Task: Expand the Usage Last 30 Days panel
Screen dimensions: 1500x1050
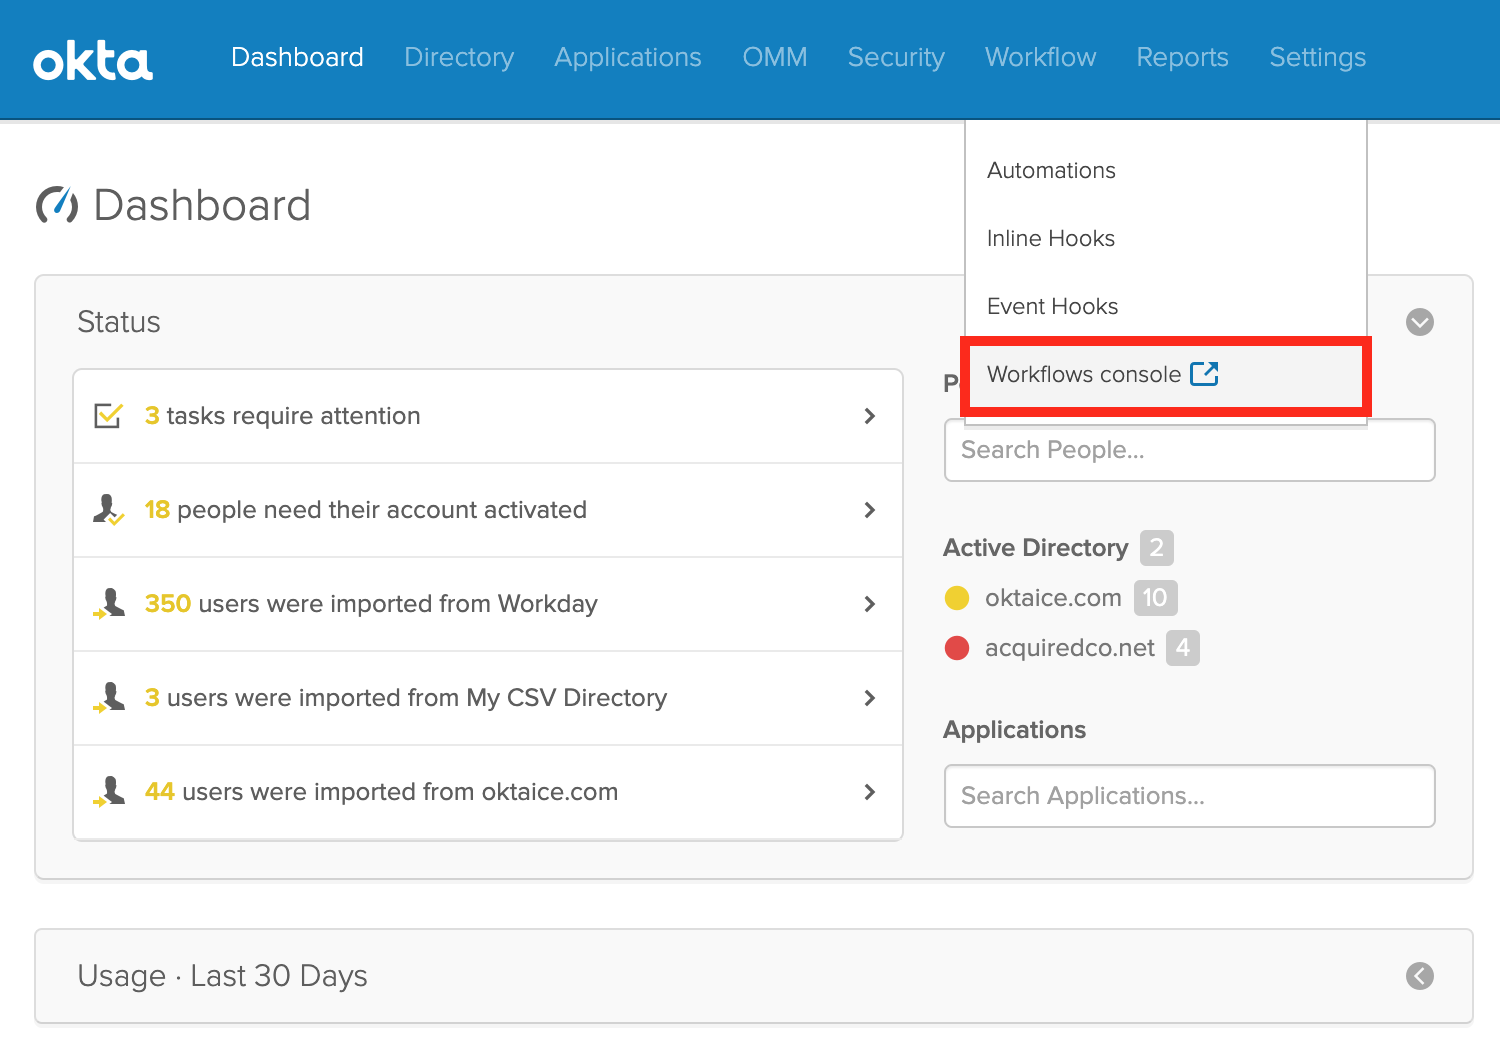Action: click(x=1419, y=976)
